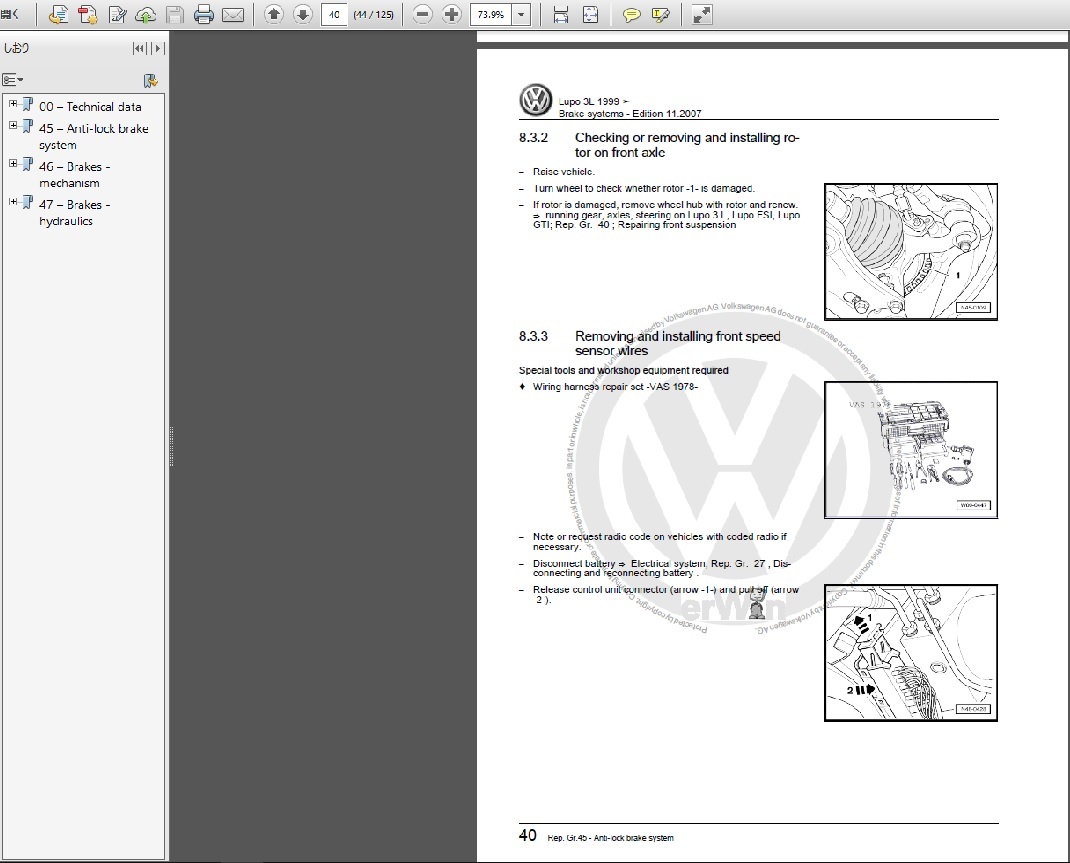Screen dimensions: 1070x863
Task: Go to next page with down arrow
Action: point(303,14)
